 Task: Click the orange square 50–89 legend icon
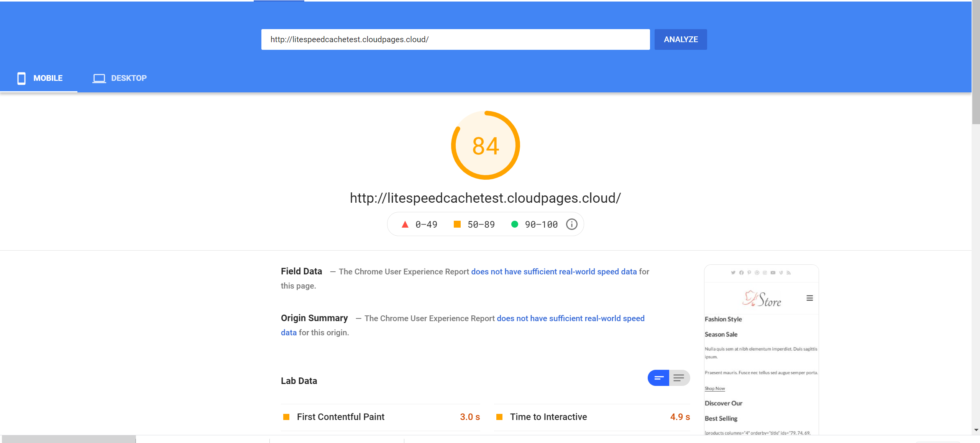click(458, 225)
